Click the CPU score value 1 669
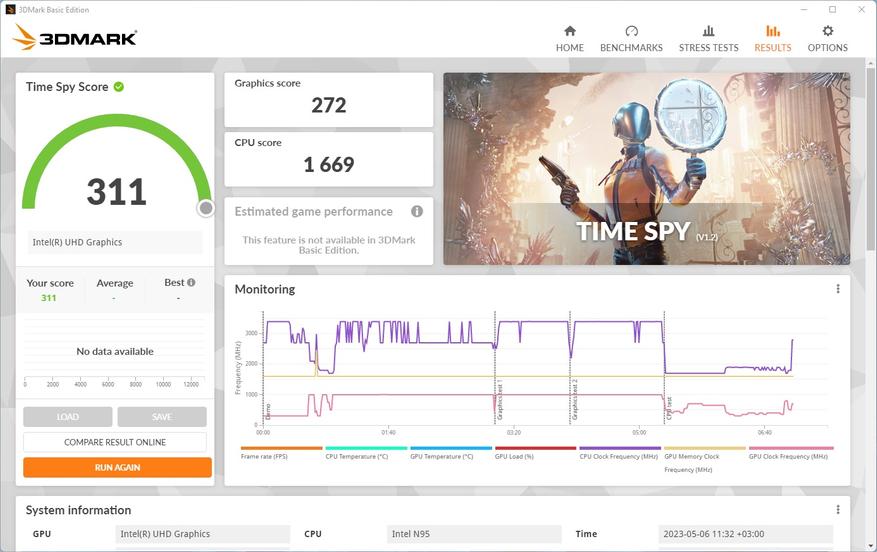877x552 pixels. click(329, 164)
